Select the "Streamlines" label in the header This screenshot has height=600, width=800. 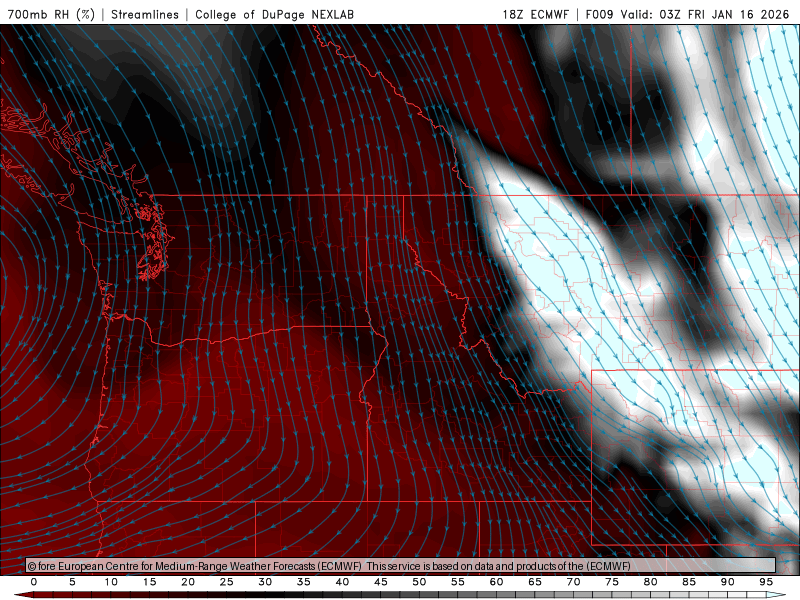click(x=145, y=14)
